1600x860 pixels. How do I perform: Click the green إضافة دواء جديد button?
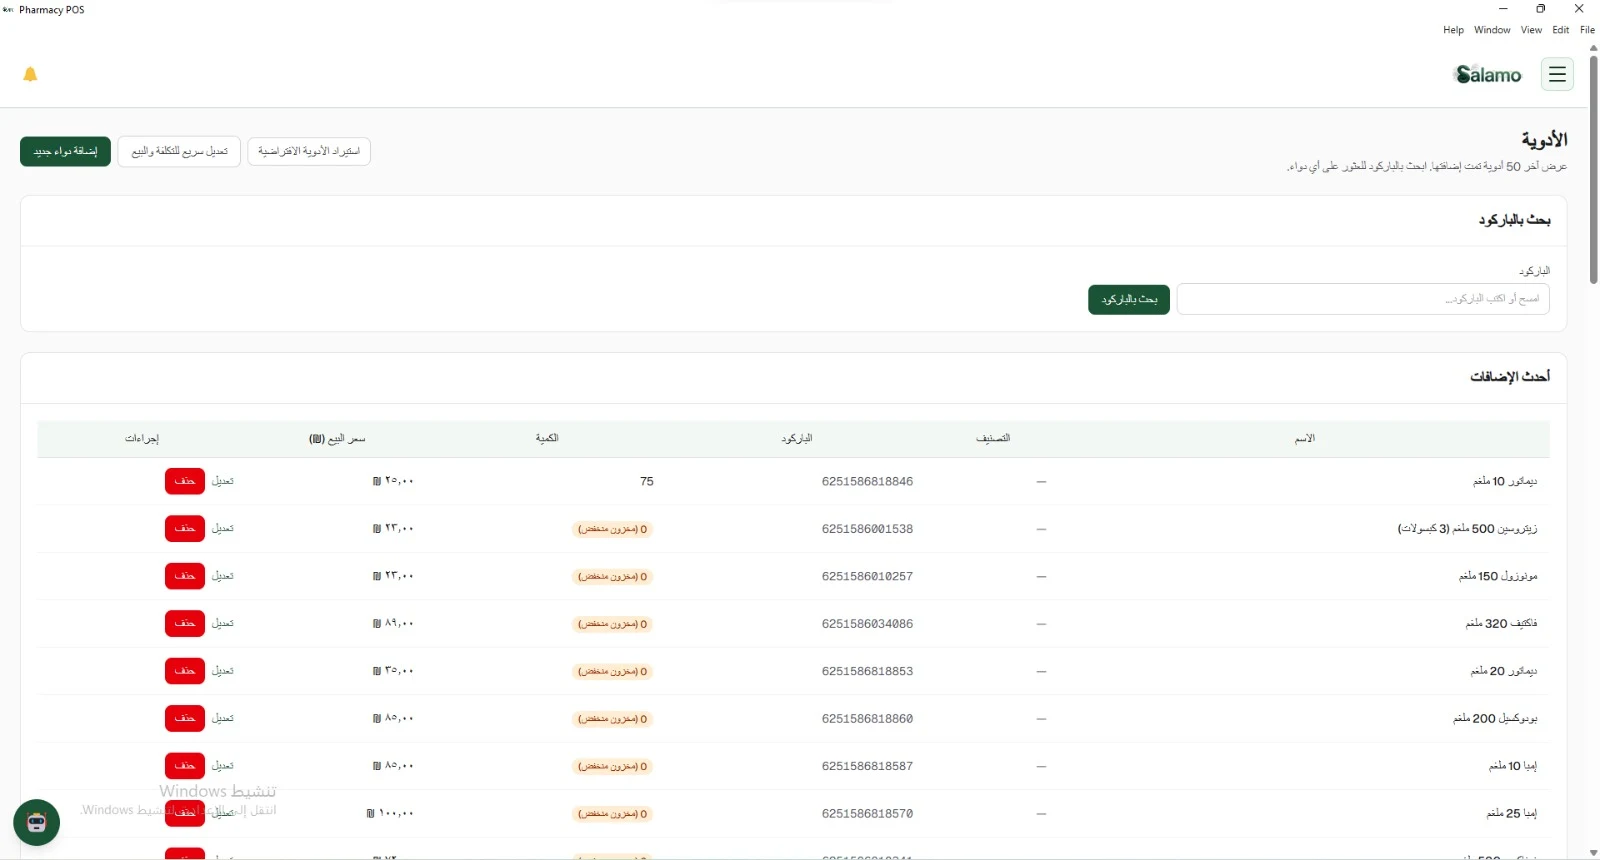pyautogui.click(x=65, y=151)
